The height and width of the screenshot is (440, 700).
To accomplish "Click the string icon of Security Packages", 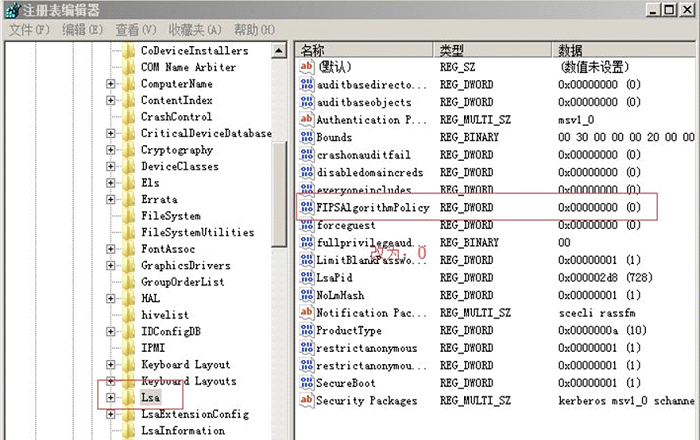I will [x=307, y=400].
